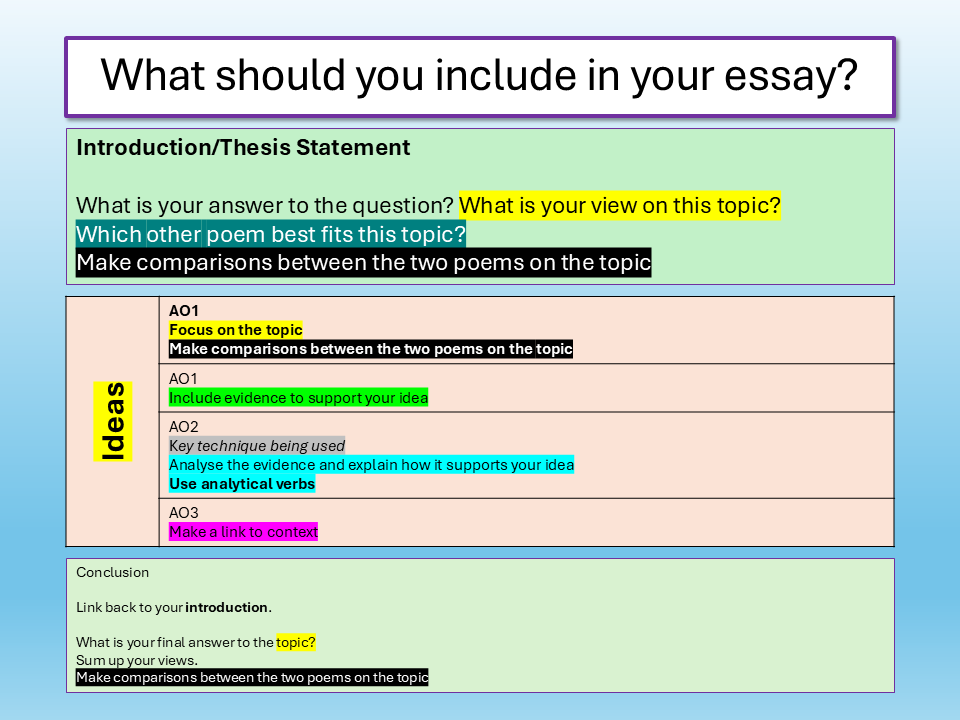960x720 pixels.
Task: Click the 'AO3' row label
Action: tap(184, 513)
